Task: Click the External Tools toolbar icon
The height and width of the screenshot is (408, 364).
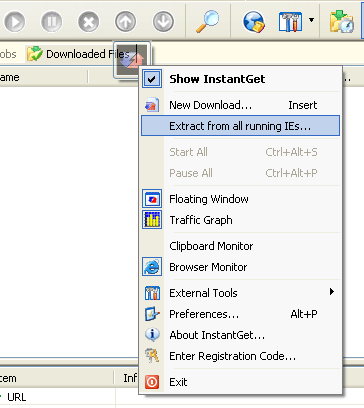Action: 290,22
